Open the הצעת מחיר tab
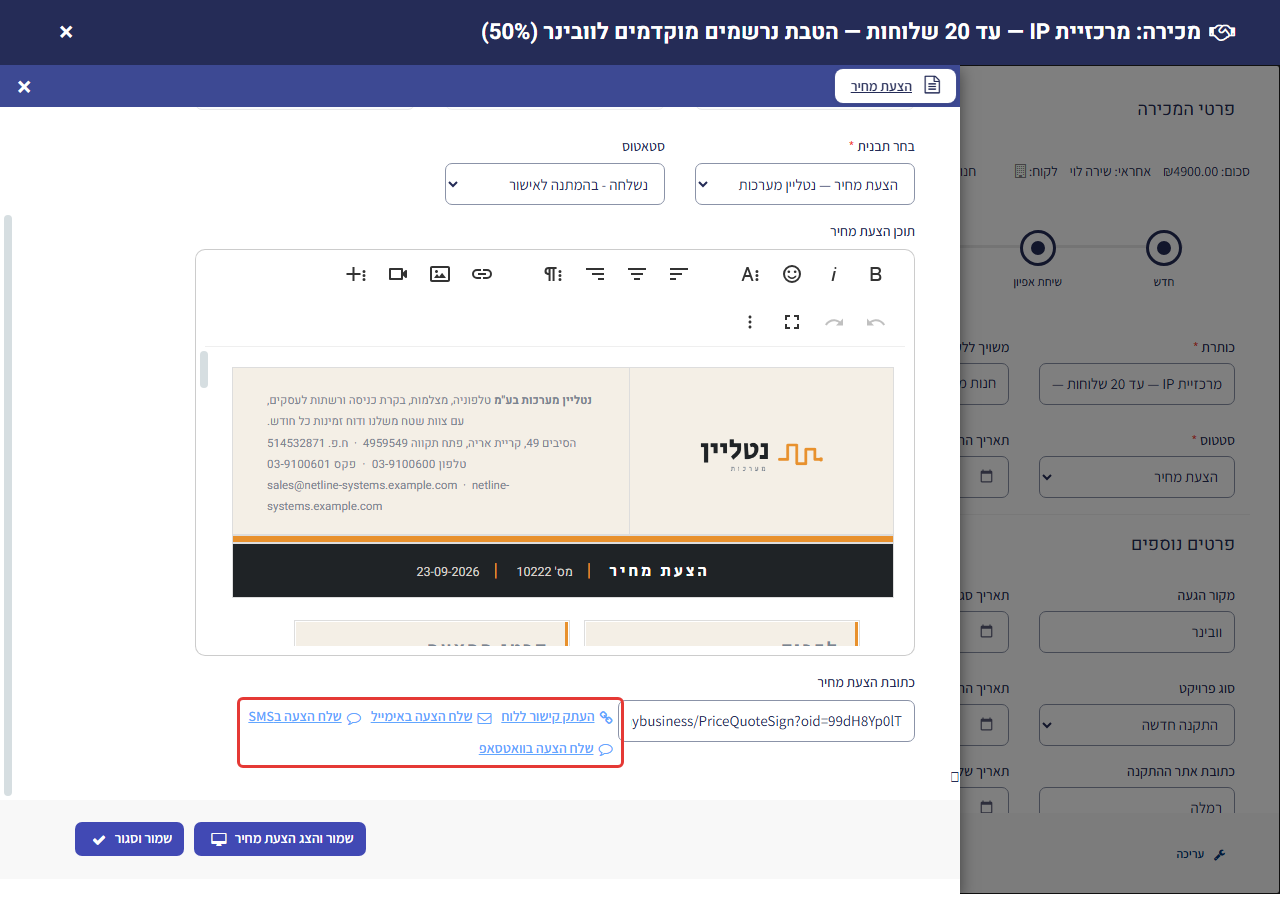Viewport: 1280px width, 900px height. pyautogui.click(x=896, y=86)
